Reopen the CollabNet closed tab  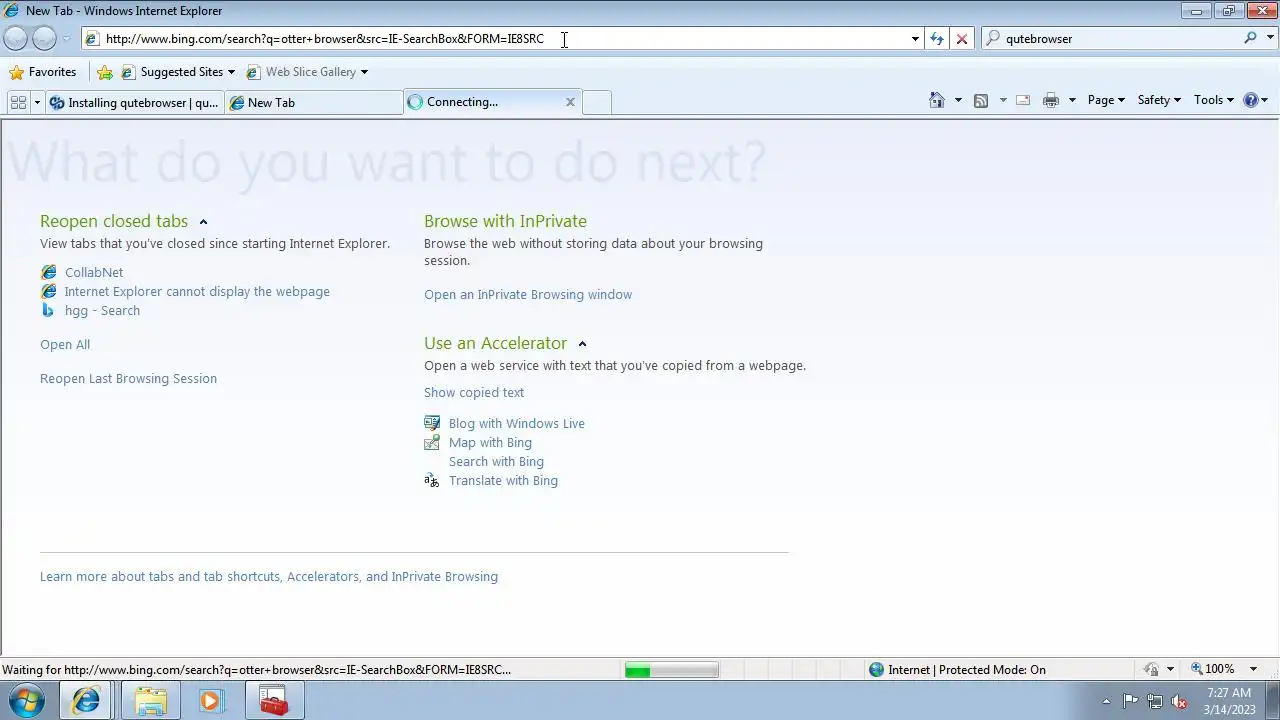click(x=94, y=272)
